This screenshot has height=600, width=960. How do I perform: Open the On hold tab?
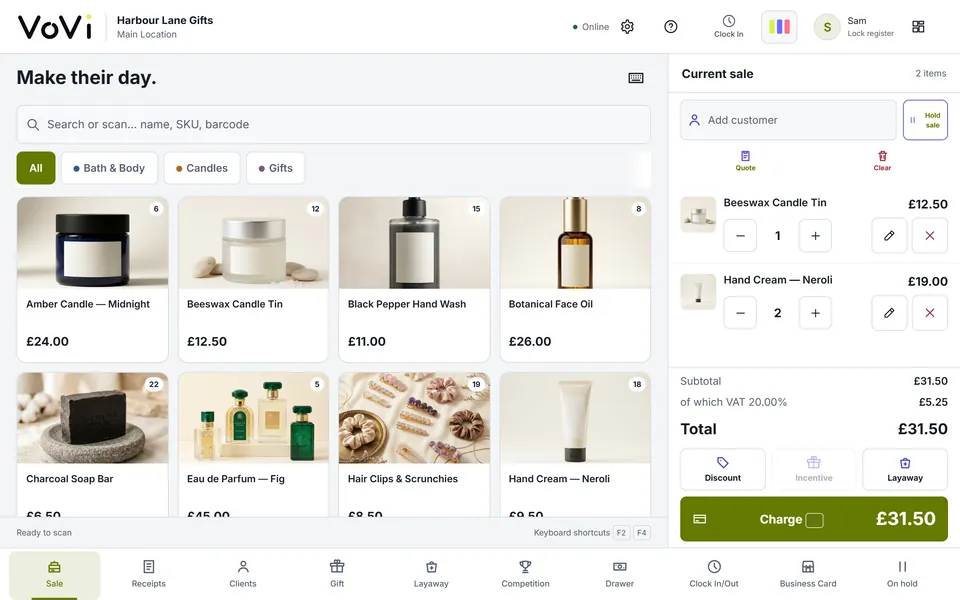pyautogui.click(x=902, y=574)
